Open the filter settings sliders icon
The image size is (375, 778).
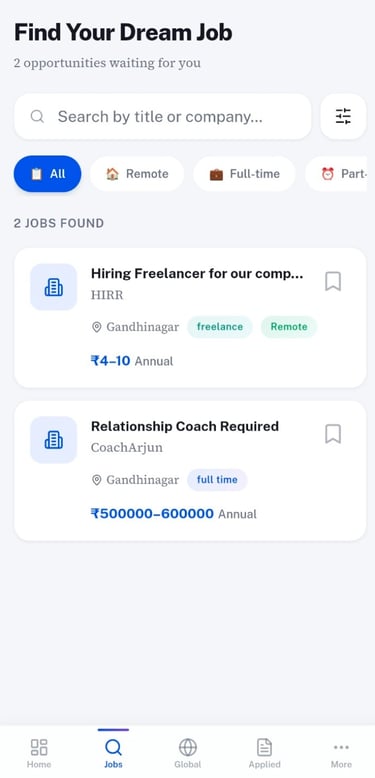coord(343,117)
